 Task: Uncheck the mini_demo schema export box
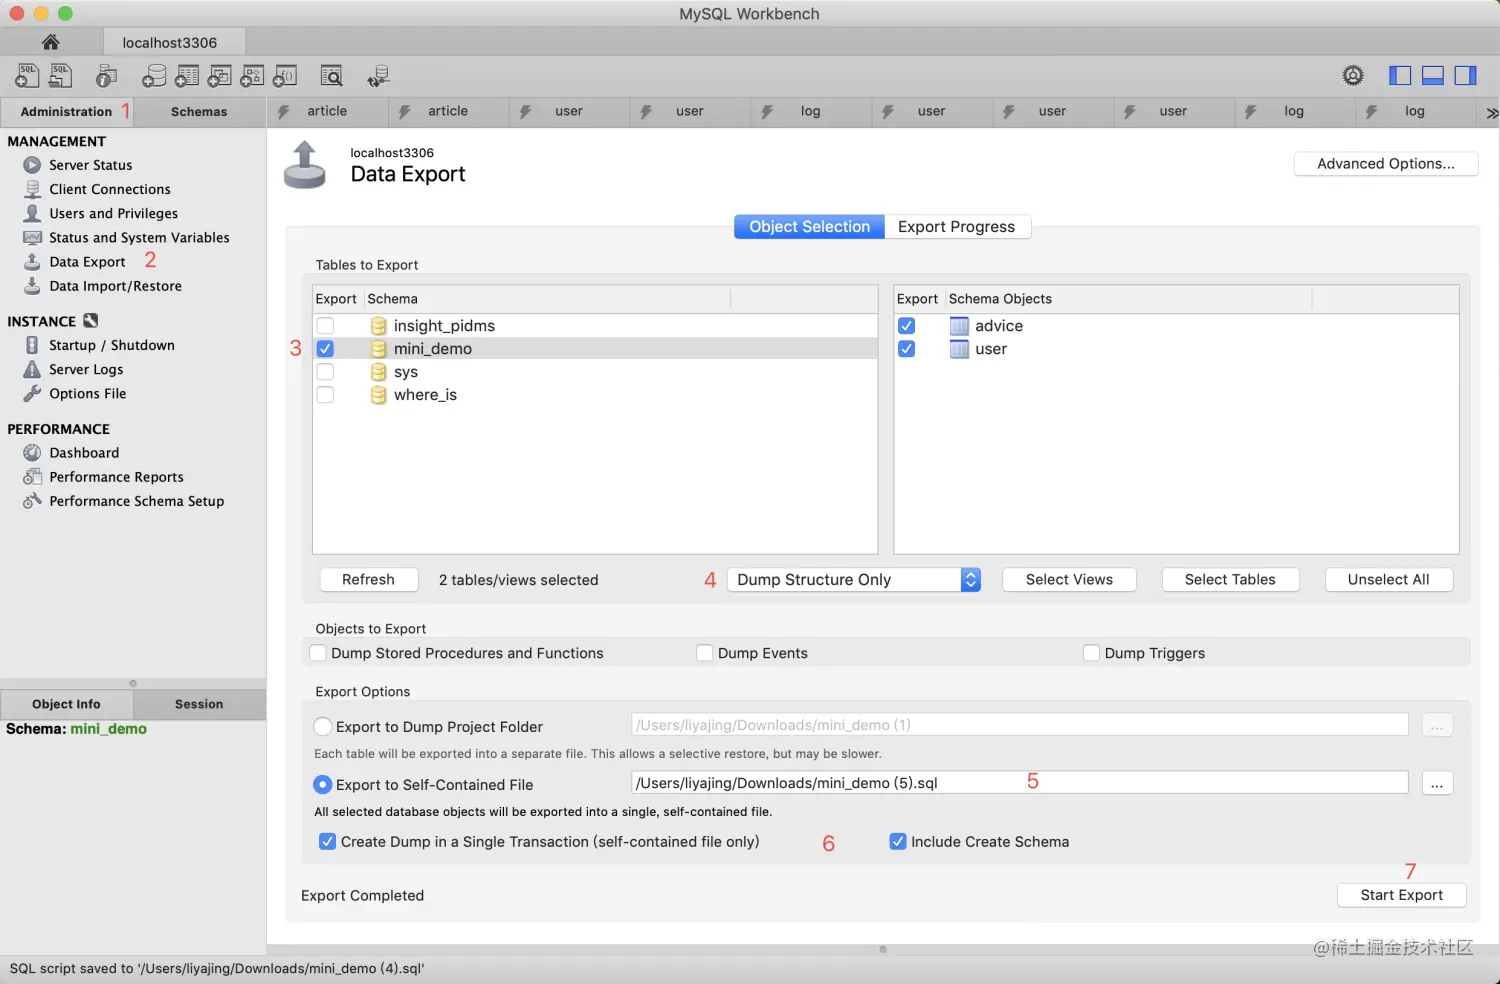[325, 349]
